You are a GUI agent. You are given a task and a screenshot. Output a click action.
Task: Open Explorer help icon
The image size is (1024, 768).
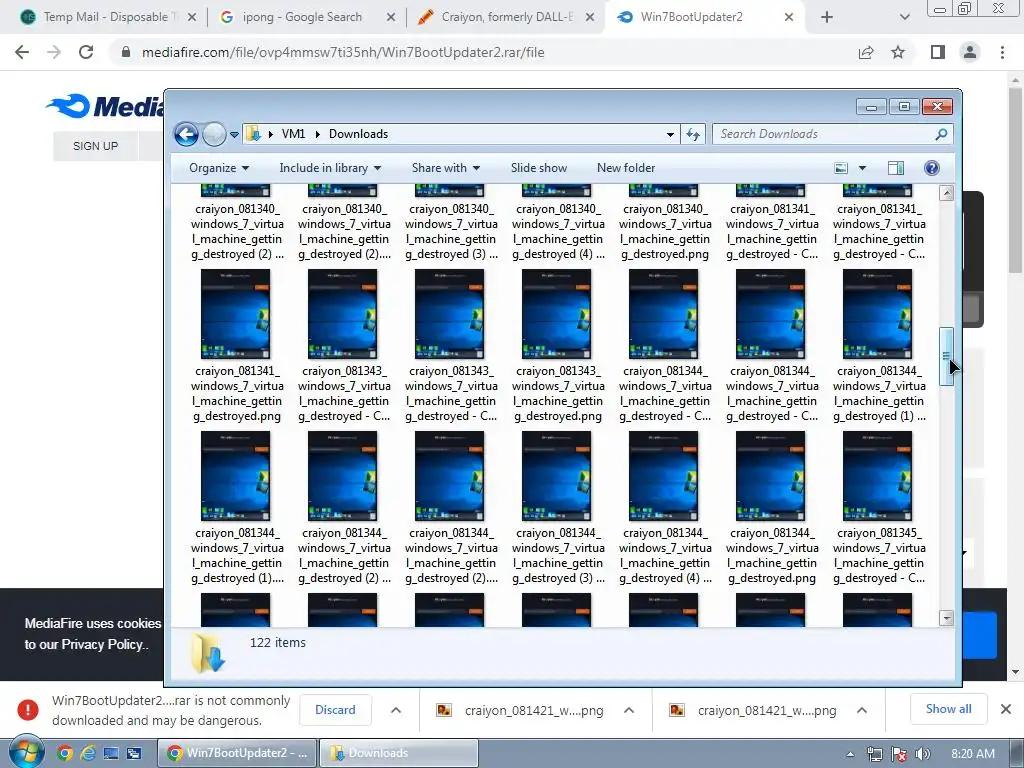932,168
